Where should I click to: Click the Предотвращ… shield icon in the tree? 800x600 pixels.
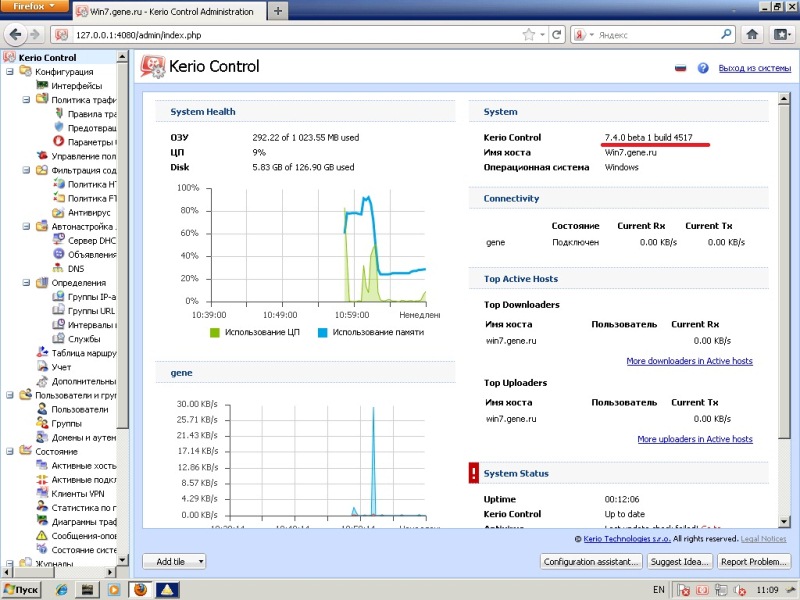(59, 128)
